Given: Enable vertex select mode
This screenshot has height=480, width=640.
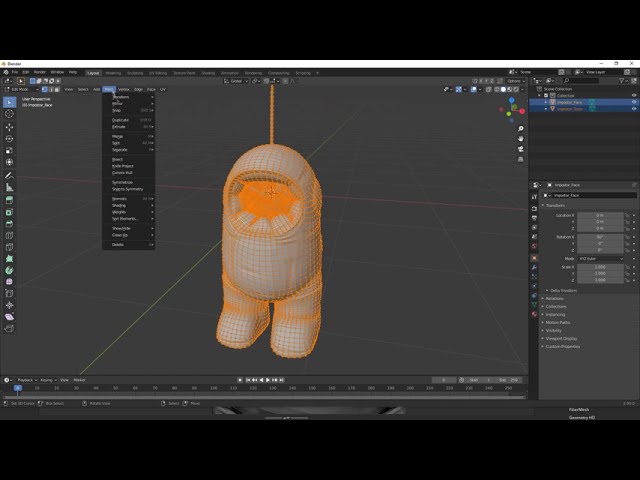Looking at the screenshot, I should 44,89.
